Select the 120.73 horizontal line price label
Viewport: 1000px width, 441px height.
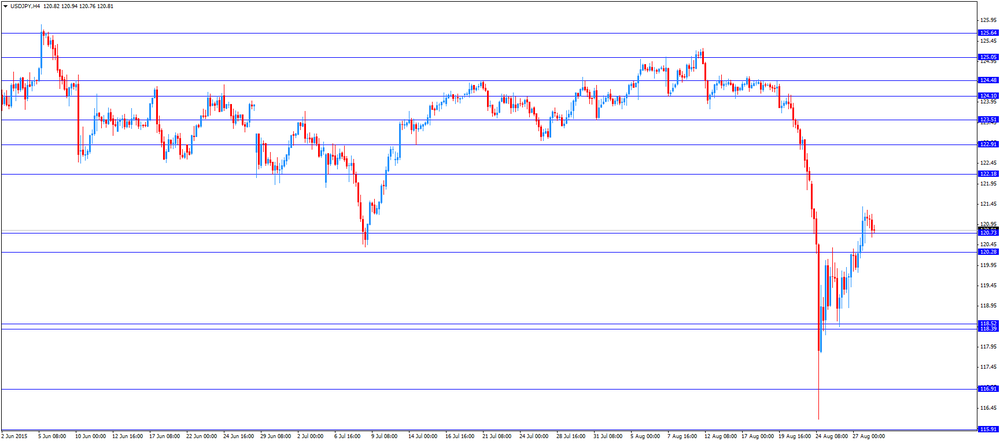(x=988, y=233)
